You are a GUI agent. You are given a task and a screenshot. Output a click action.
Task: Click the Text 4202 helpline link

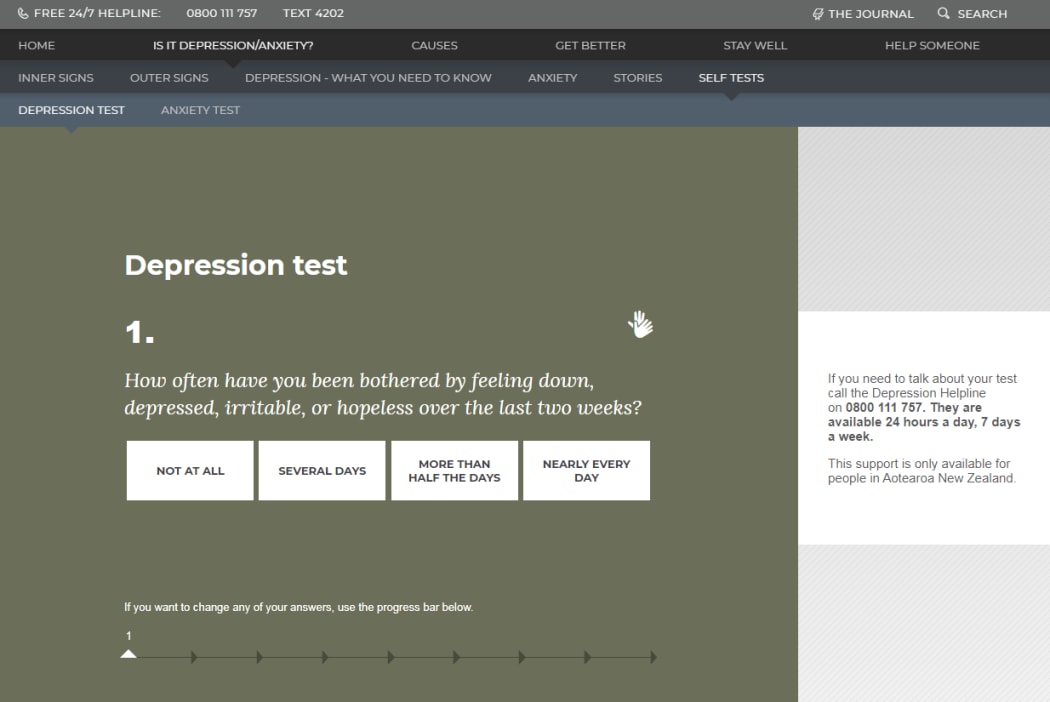point(313,14)
